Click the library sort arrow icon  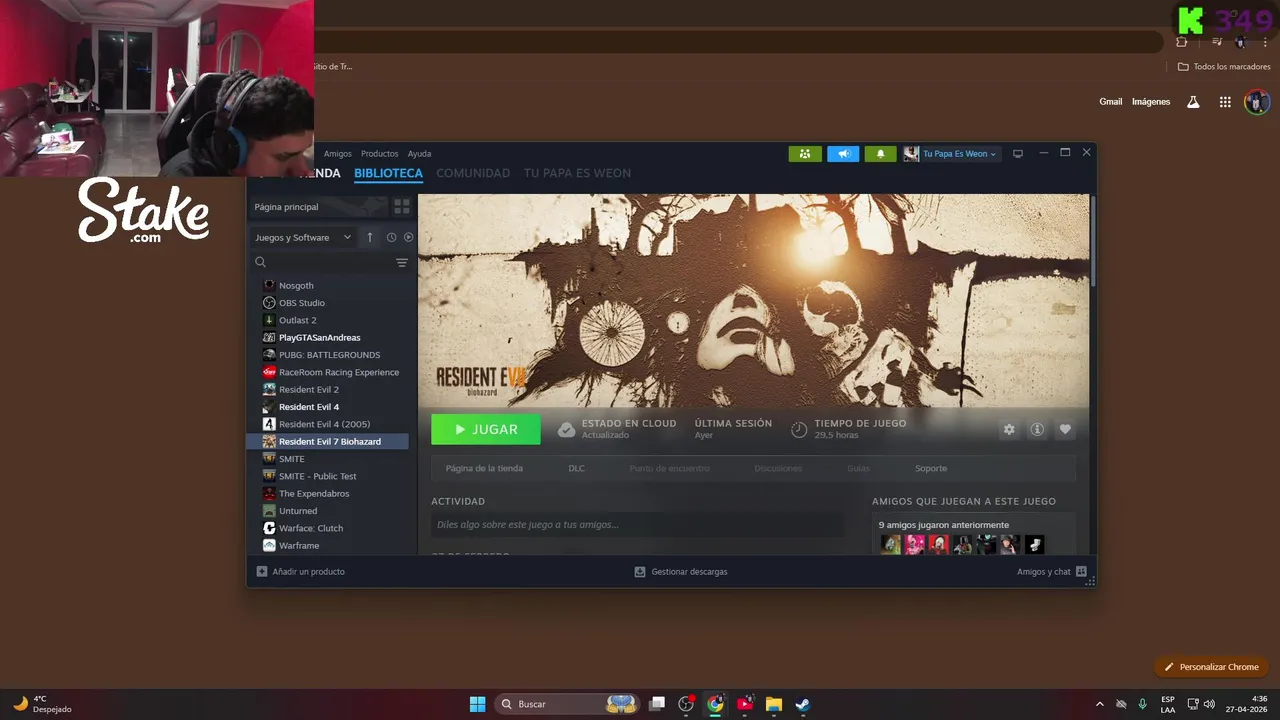[x=370, y=237]
